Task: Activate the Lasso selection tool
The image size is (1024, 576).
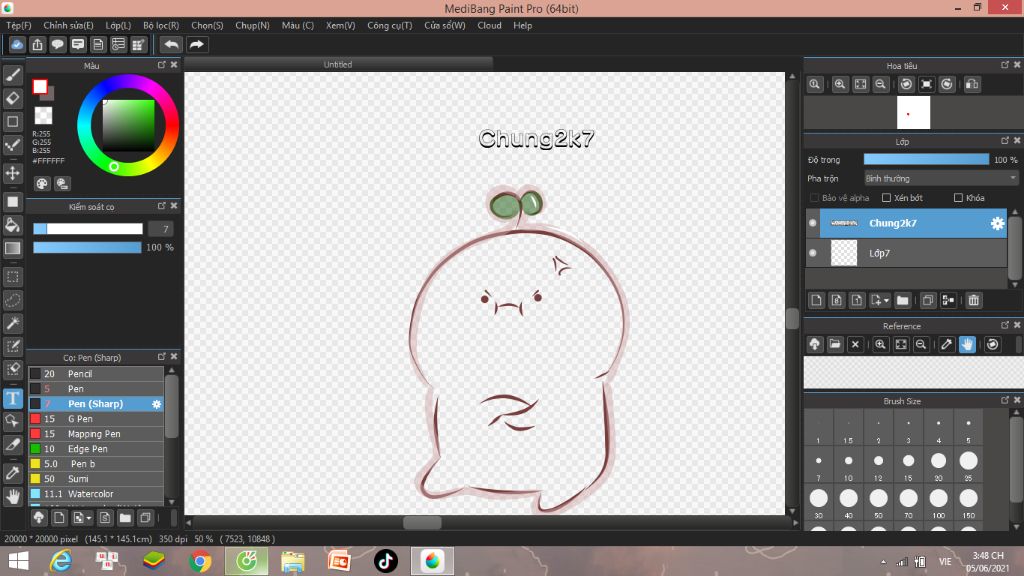Action: pyautogui.click(x=12, y=300)
